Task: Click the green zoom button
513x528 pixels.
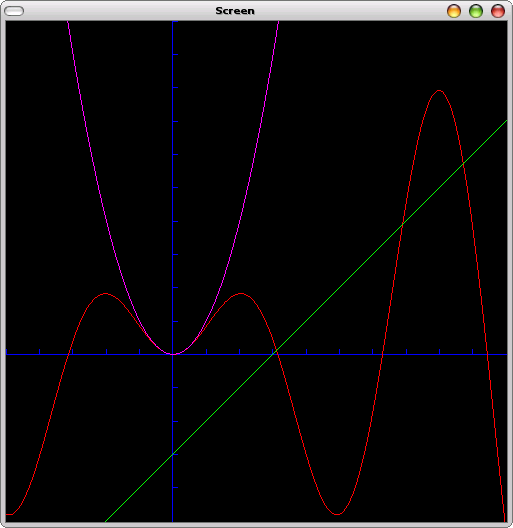Action: (x=476, y=11)
